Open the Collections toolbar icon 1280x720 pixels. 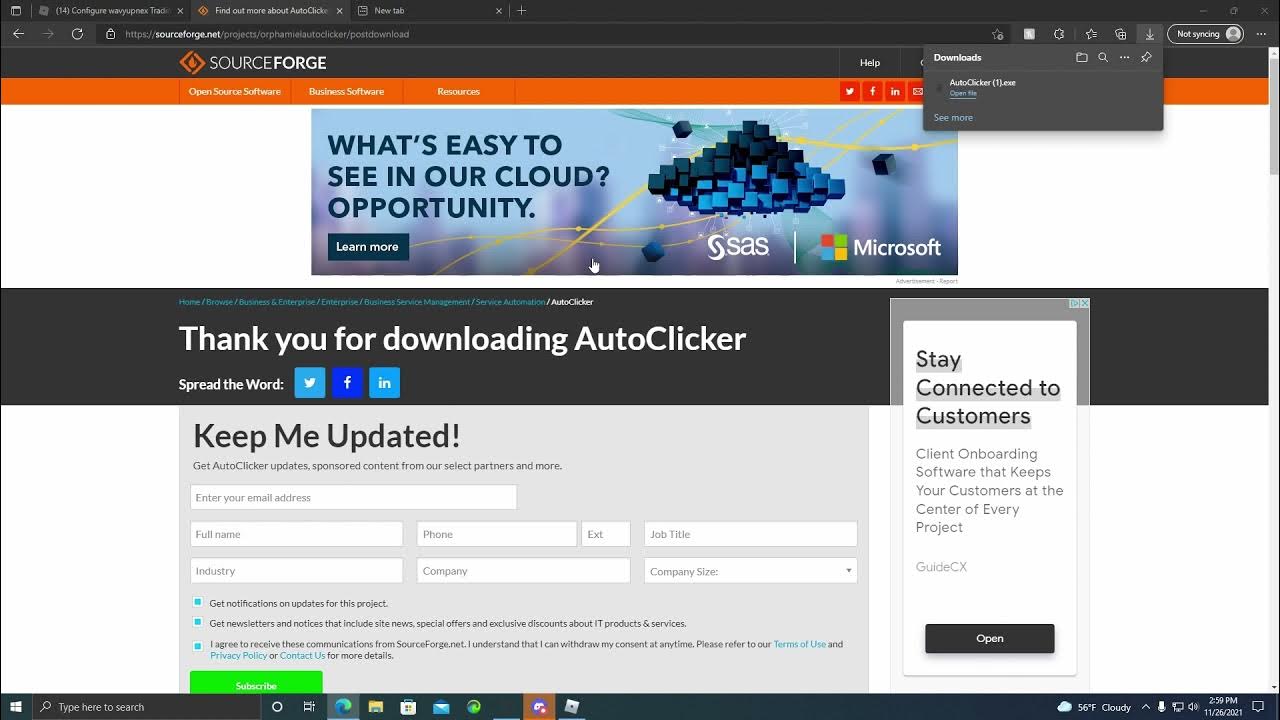(x=1120, y=34)
